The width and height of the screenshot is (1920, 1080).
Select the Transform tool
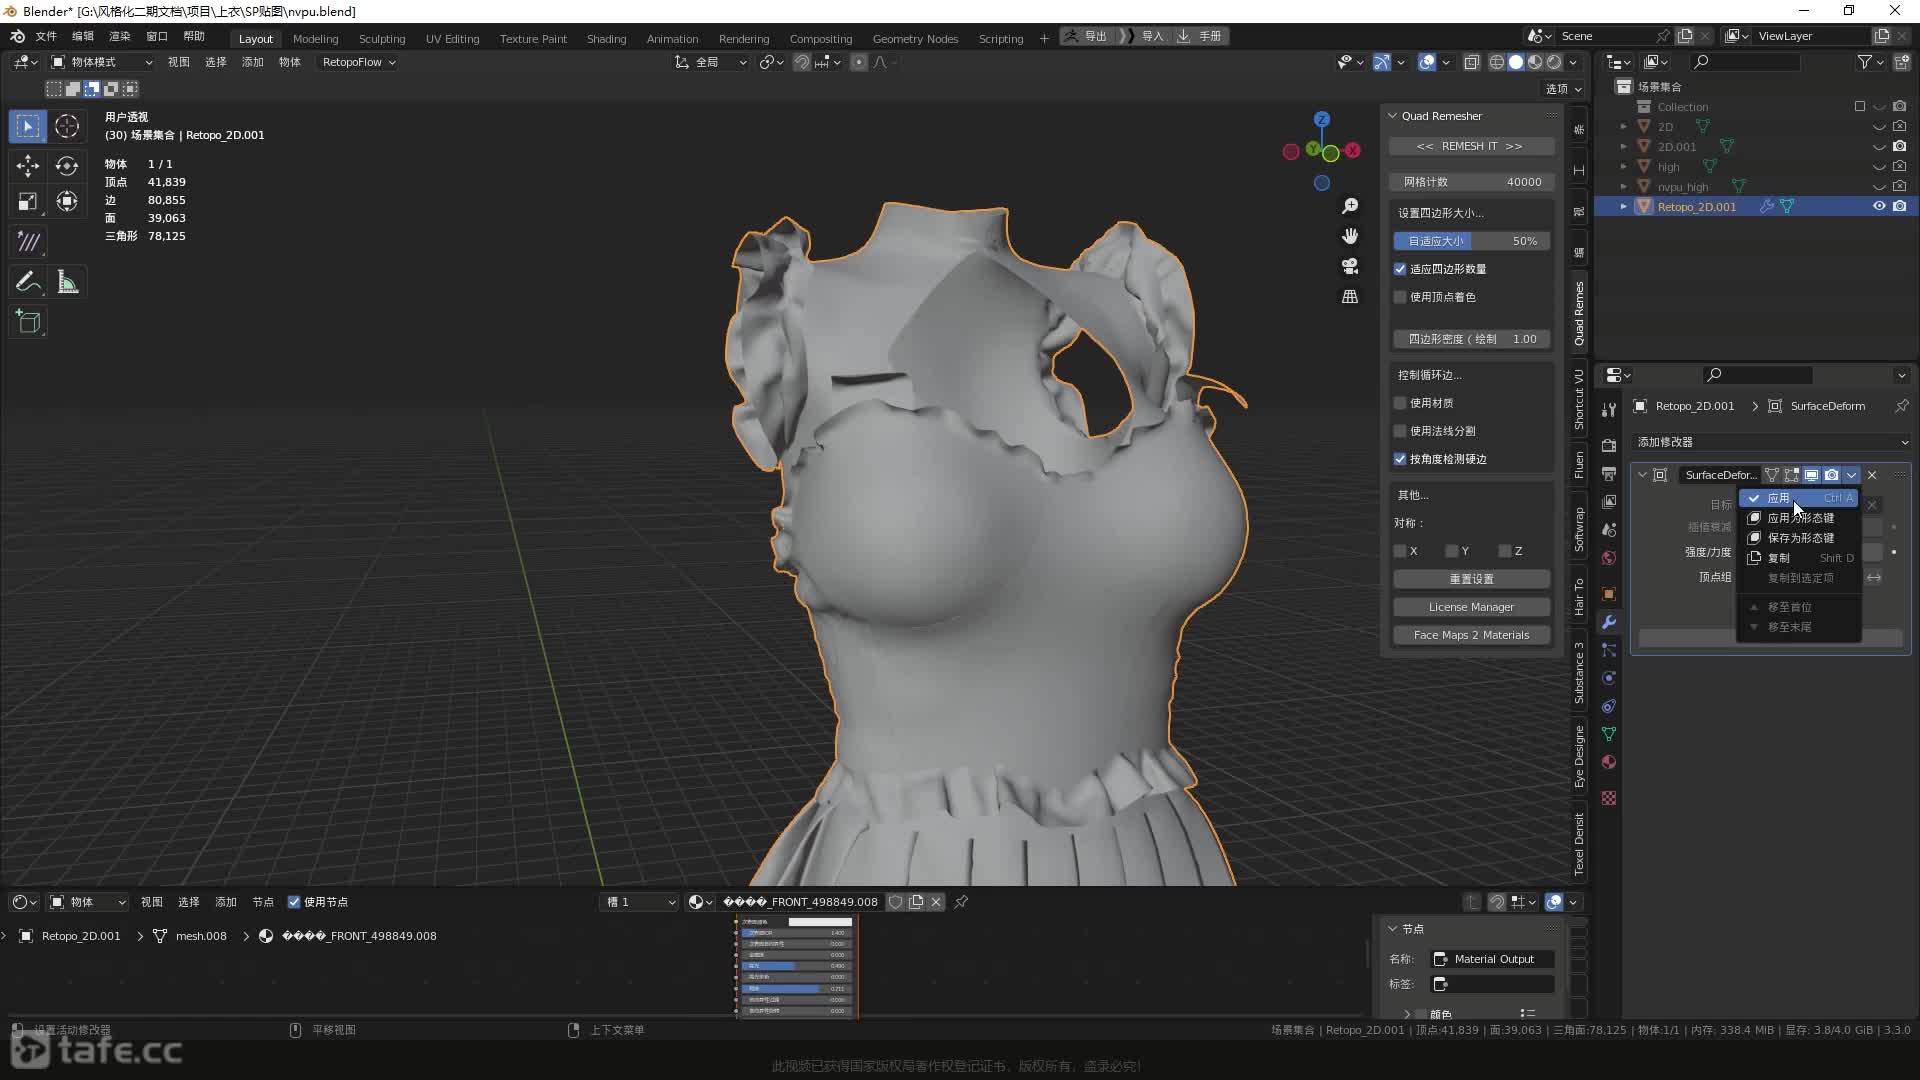tap(67, 202)
